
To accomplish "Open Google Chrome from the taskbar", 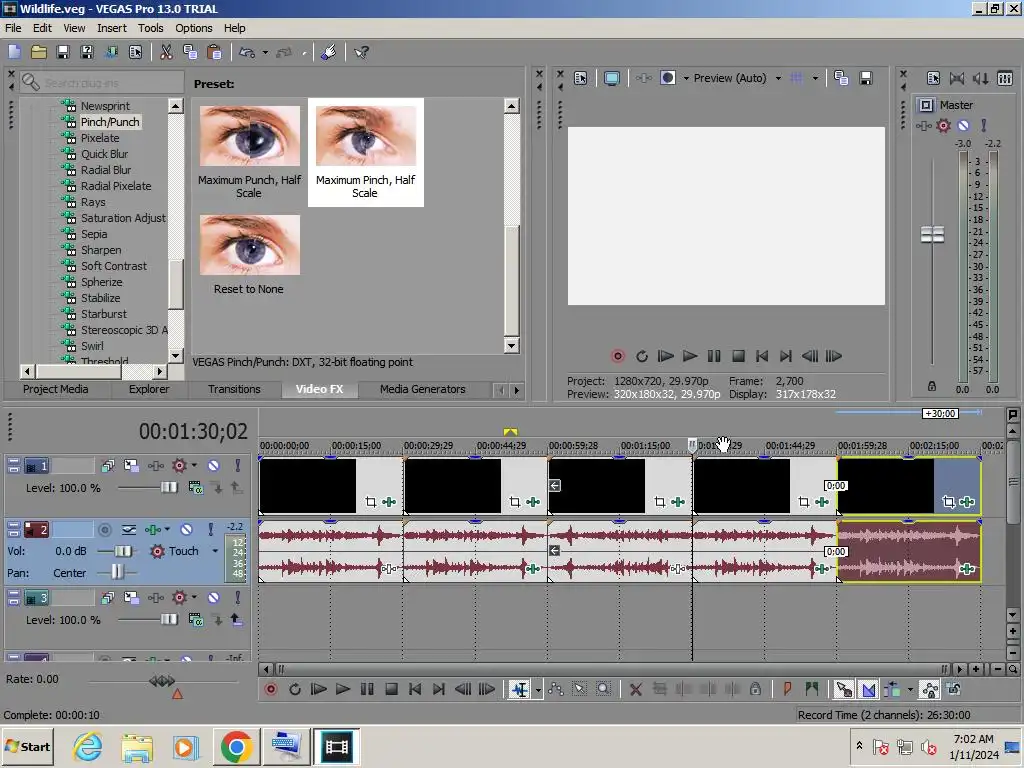I will pos(236,746).
